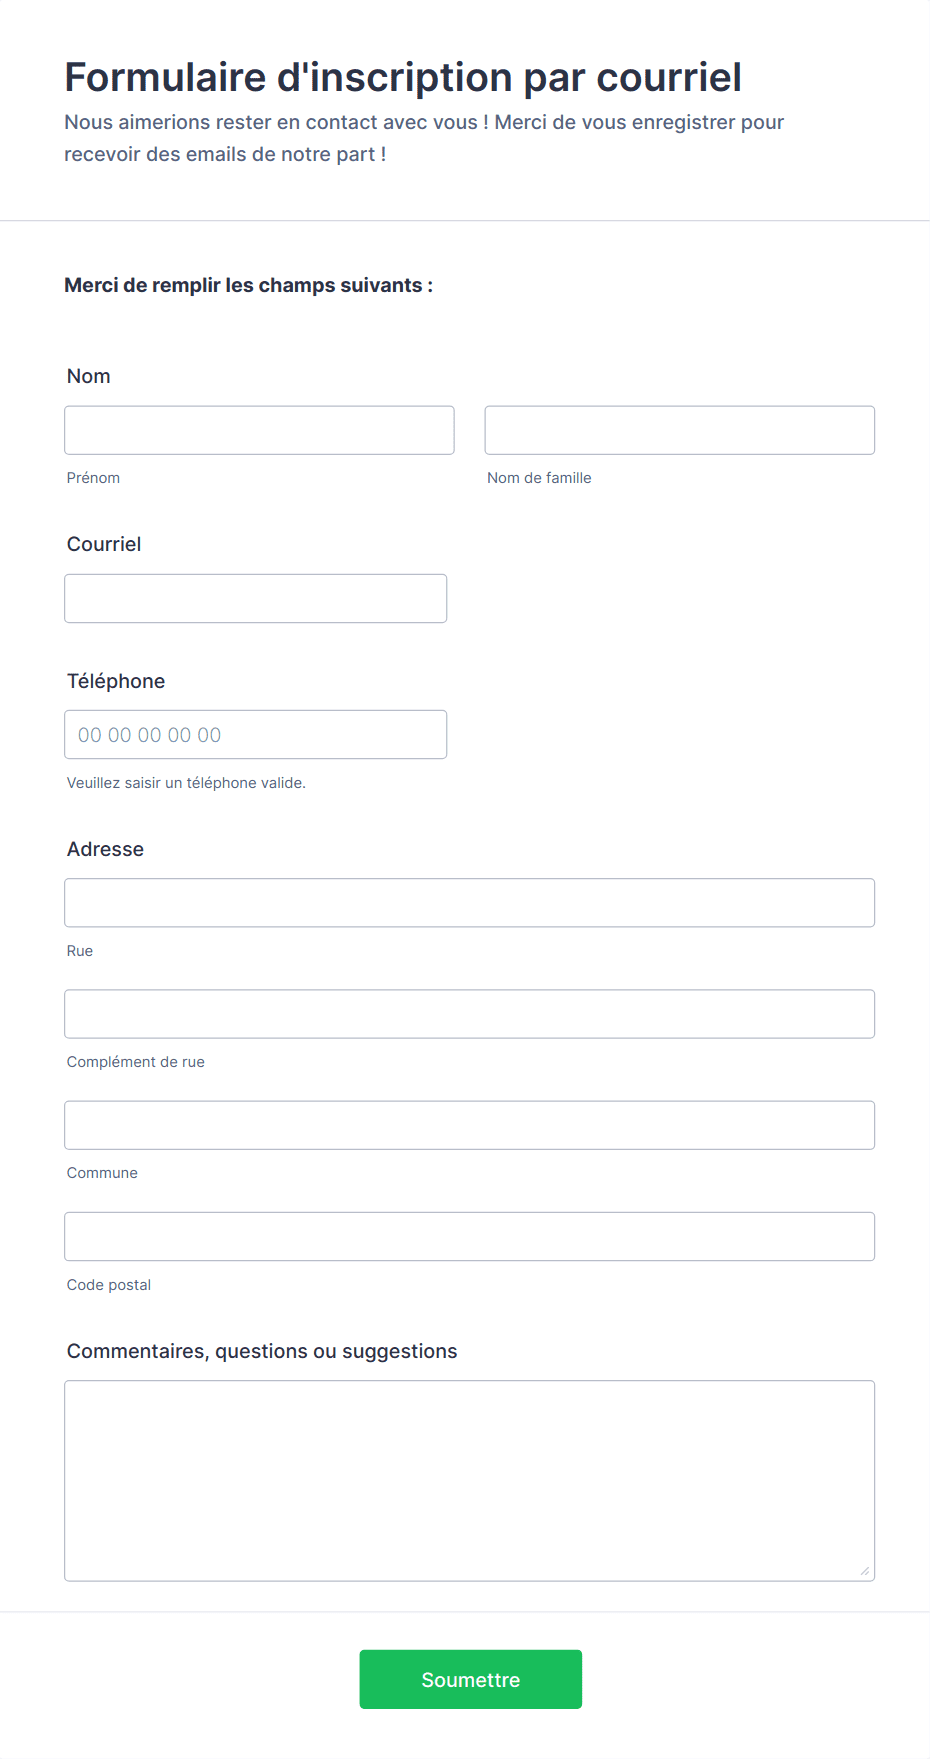The width and height of the screenshot is (930, 1759).
Task: Click into the Courriel email field
Action: click(x=255, y=598)
